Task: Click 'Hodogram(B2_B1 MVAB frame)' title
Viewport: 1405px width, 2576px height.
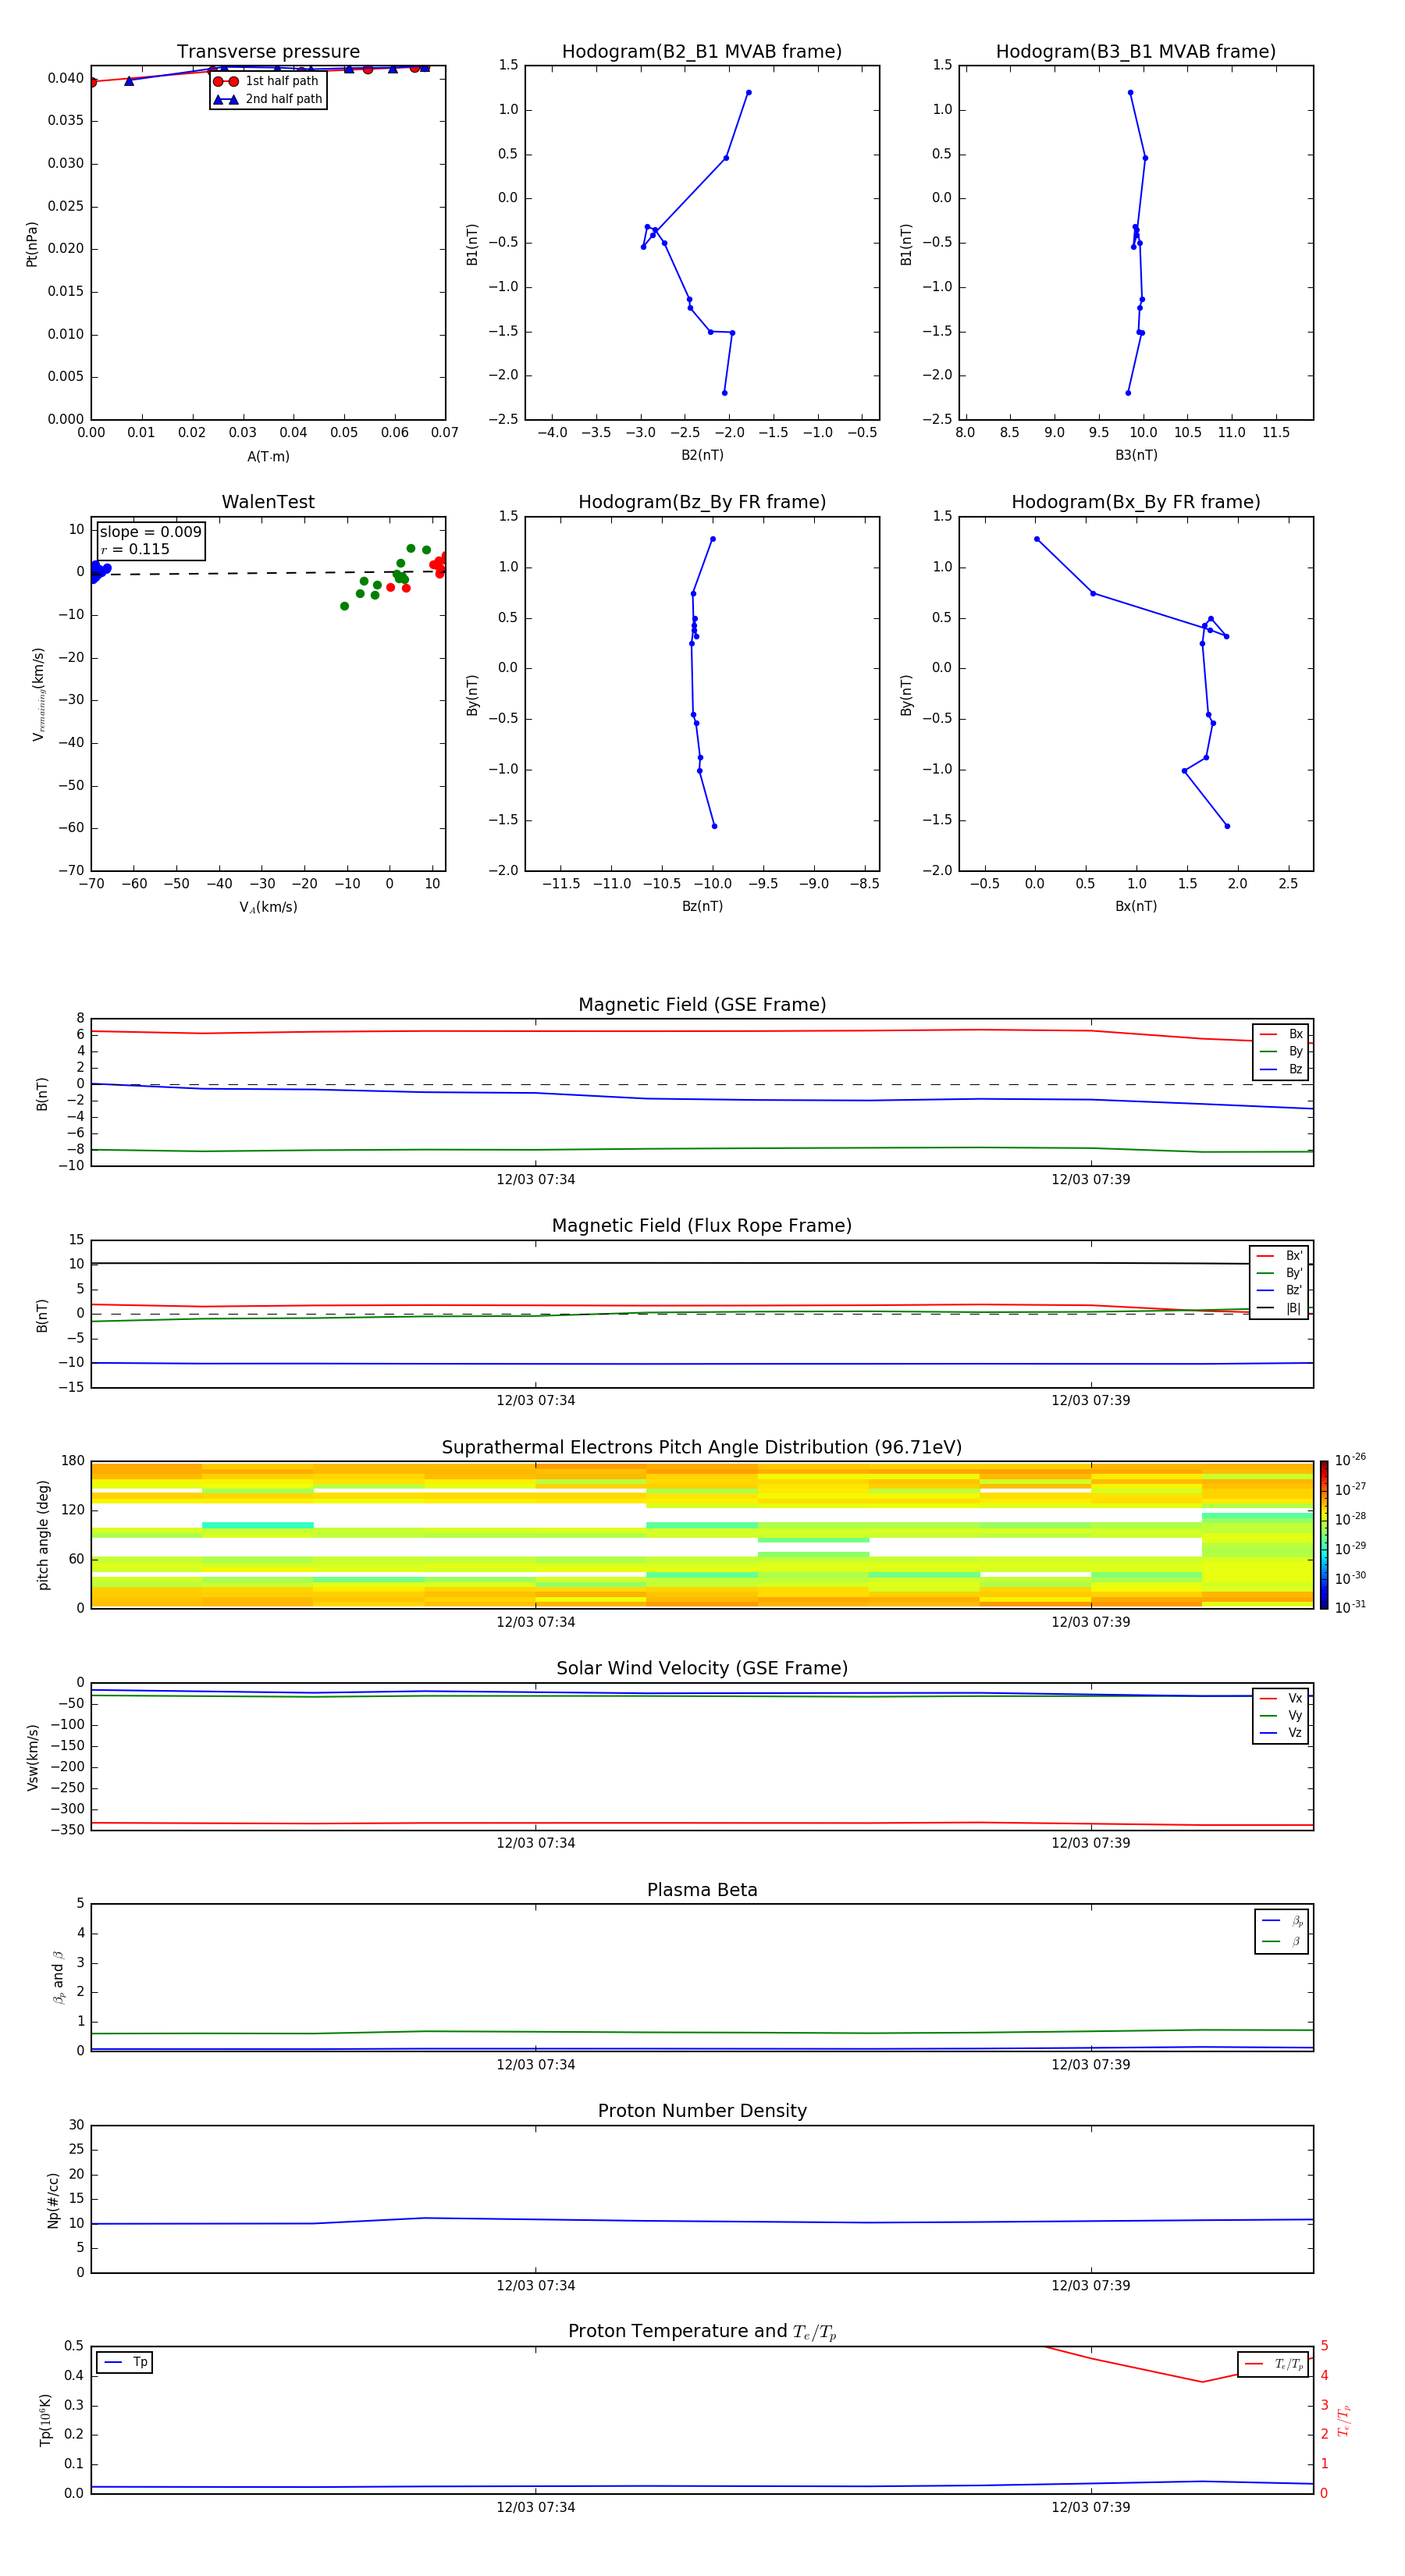Action: pos(702,52)
